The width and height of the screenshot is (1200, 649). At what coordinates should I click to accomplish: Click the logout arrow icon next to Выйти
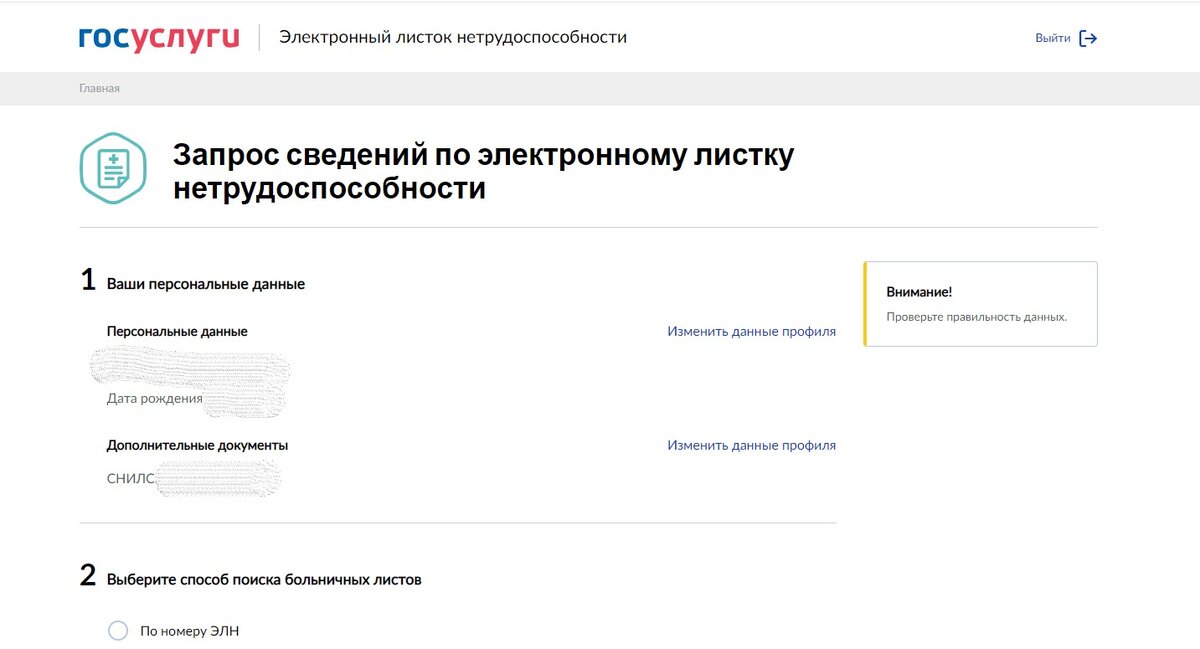click(x=1090, y=37)
